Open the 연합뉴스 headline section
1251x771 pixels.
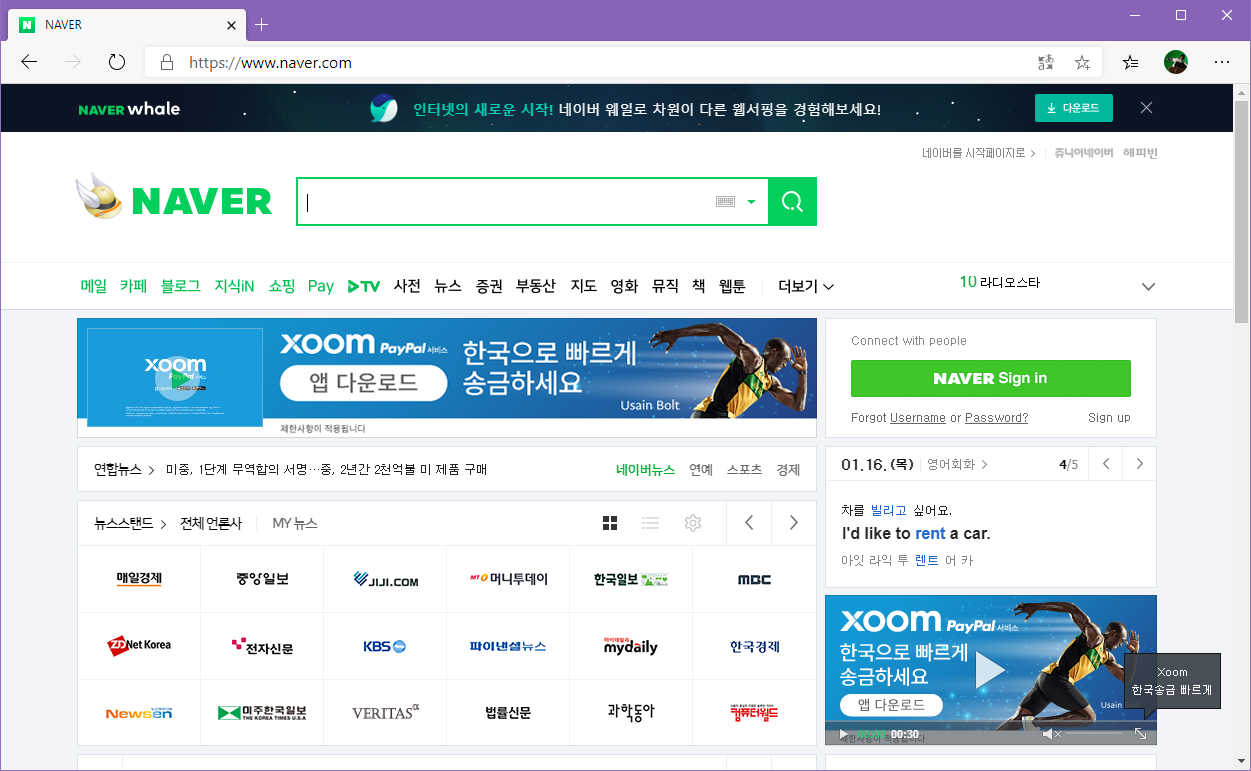tap(124, 469)
